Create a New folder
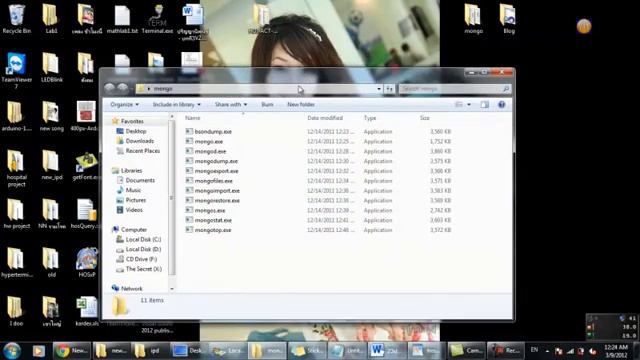 [x=301, y=104]
